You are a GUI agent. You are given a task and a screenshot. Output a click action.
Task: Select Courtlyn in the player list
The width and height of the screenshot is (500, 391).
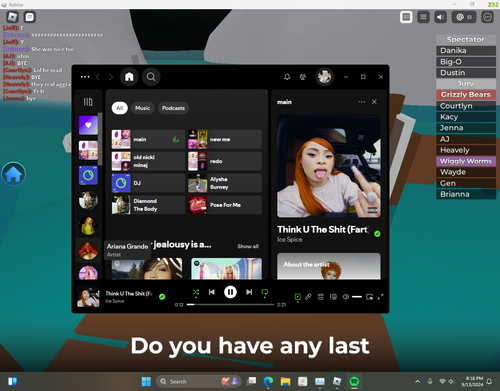coord(466,106)
